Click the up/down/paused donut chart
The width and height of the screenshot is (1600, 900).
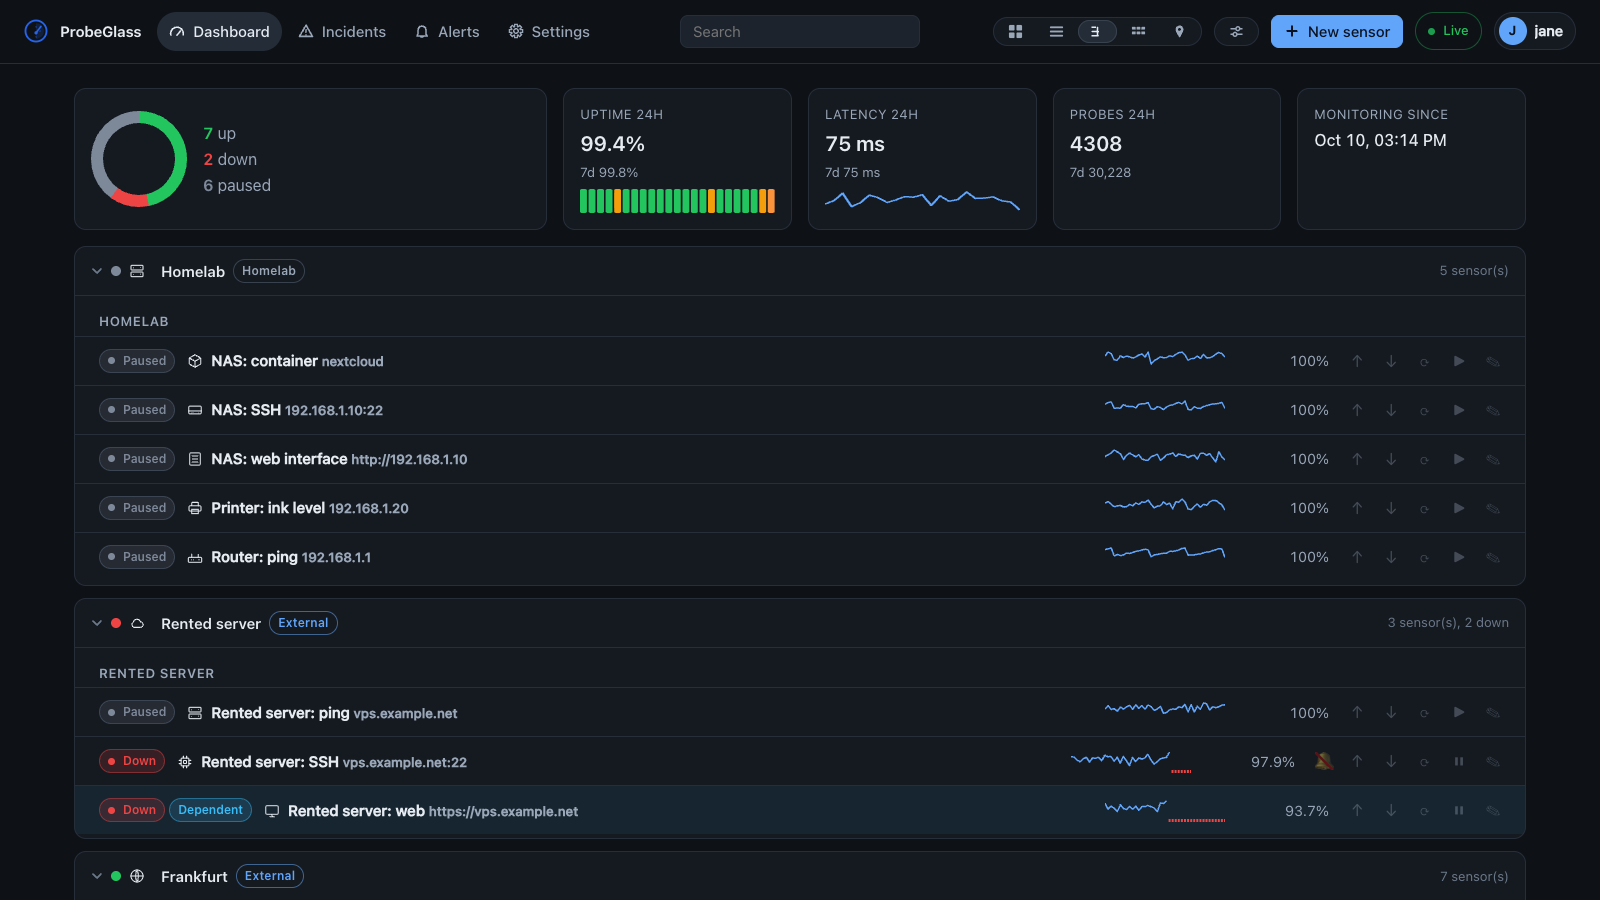click(x=139, y=159)
